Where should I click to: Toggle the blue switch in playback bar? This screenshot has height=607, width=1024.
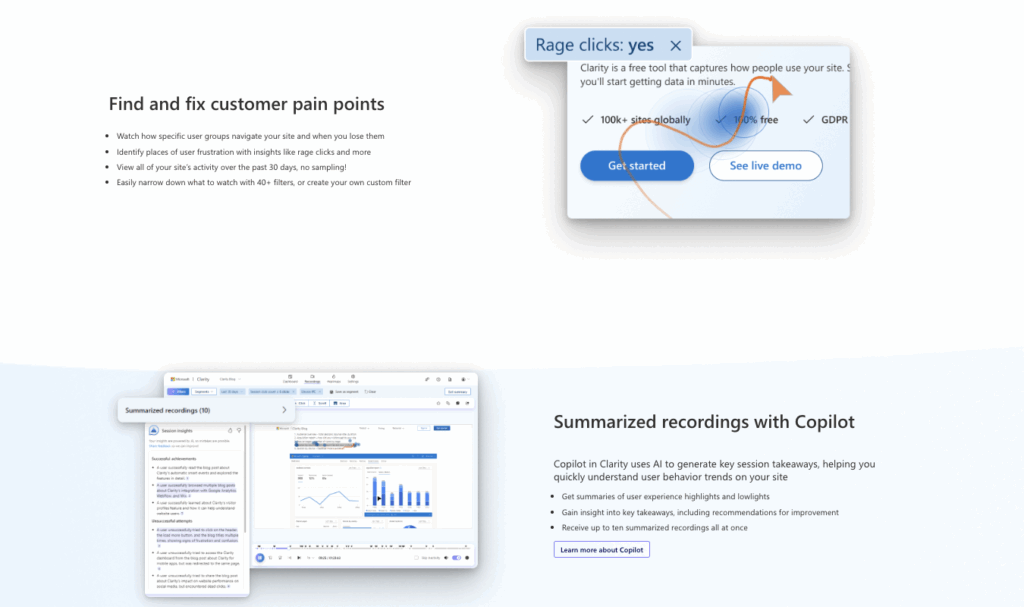click(456, 558)
